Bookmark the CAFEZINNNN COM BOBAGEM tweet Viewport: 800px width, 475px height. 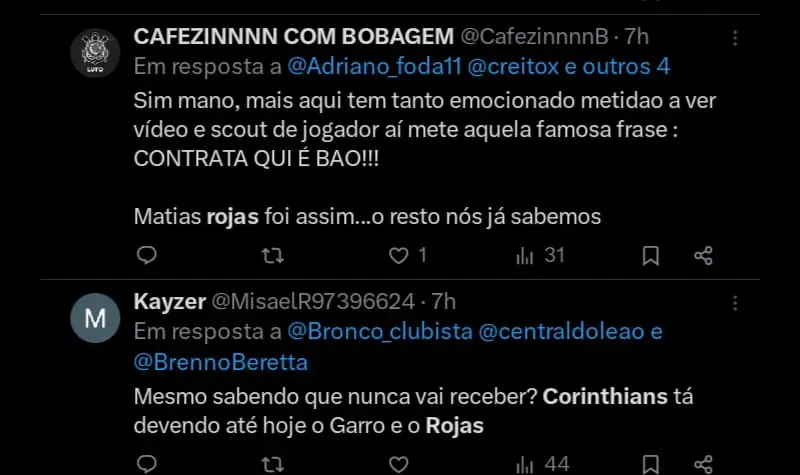coord(650,255)
